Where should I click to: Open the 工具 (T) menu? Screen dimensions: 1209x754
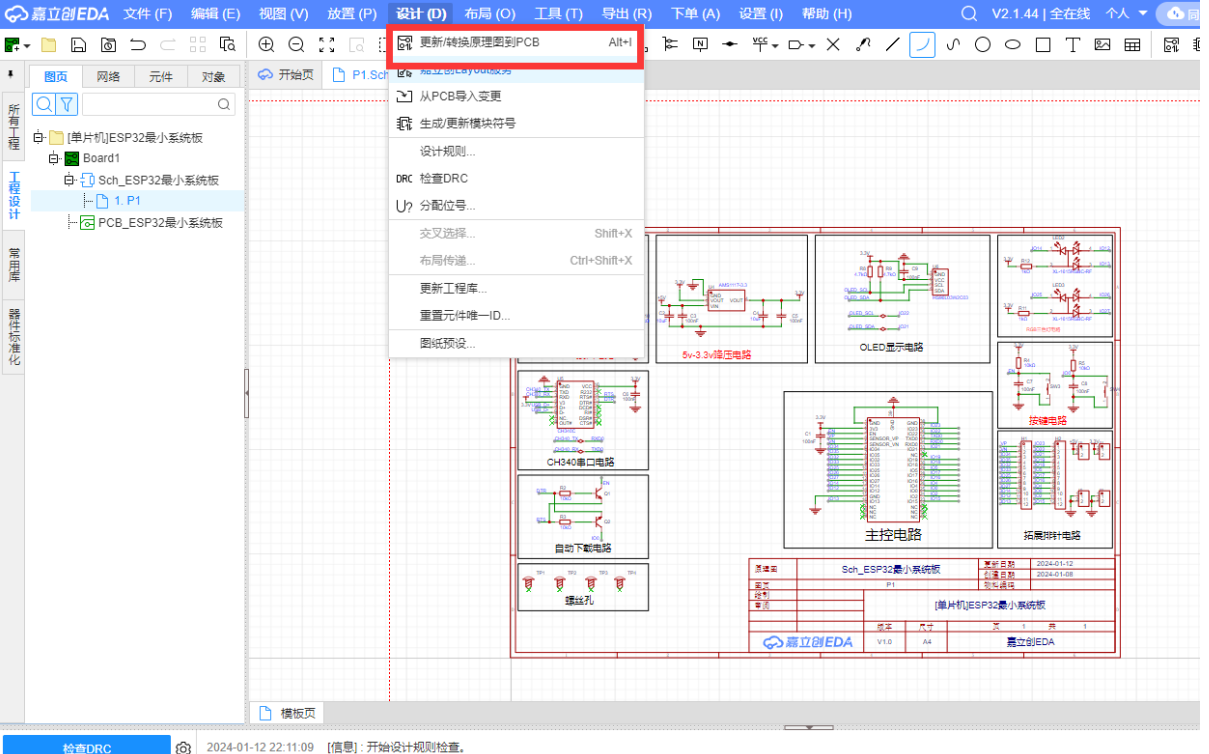[x=559, y=14]
